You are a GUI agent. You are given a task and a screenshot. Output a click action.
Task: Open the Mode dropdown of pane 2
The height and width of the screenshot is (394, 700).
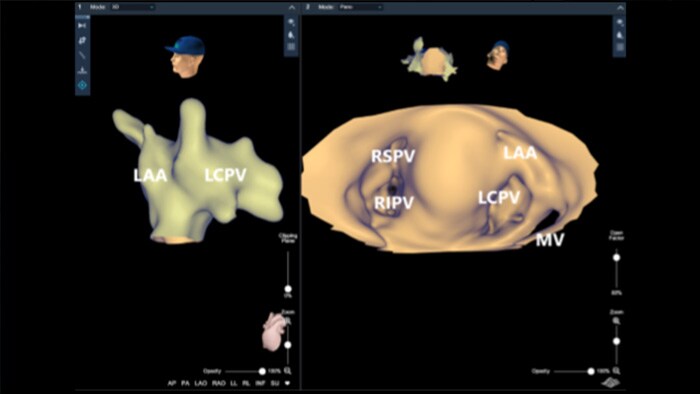(x=360, y=7)
